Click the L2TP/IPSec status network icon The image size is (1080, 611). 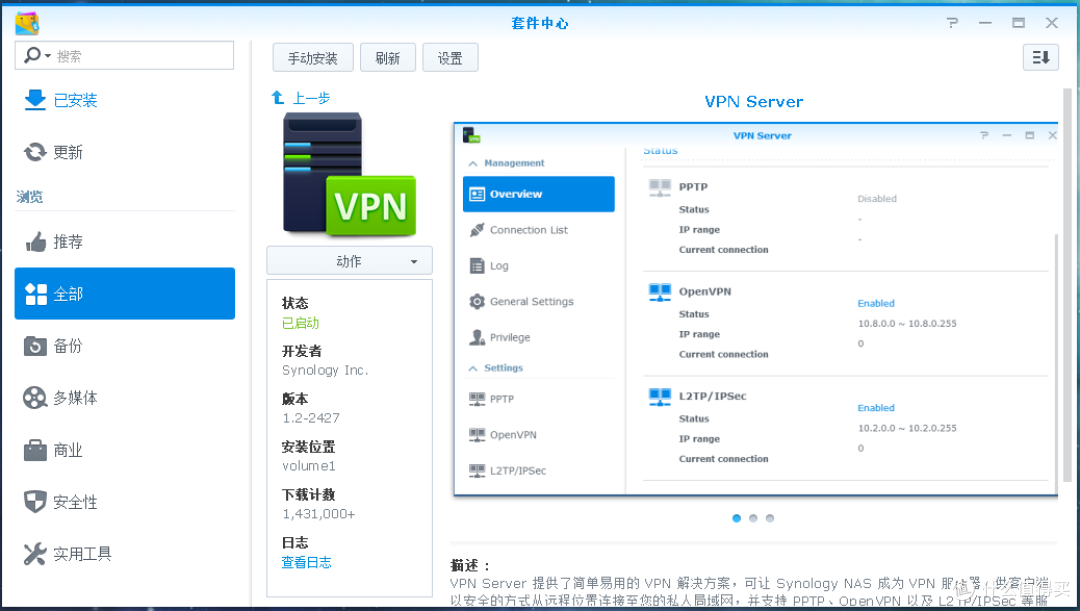coord(660,397)
